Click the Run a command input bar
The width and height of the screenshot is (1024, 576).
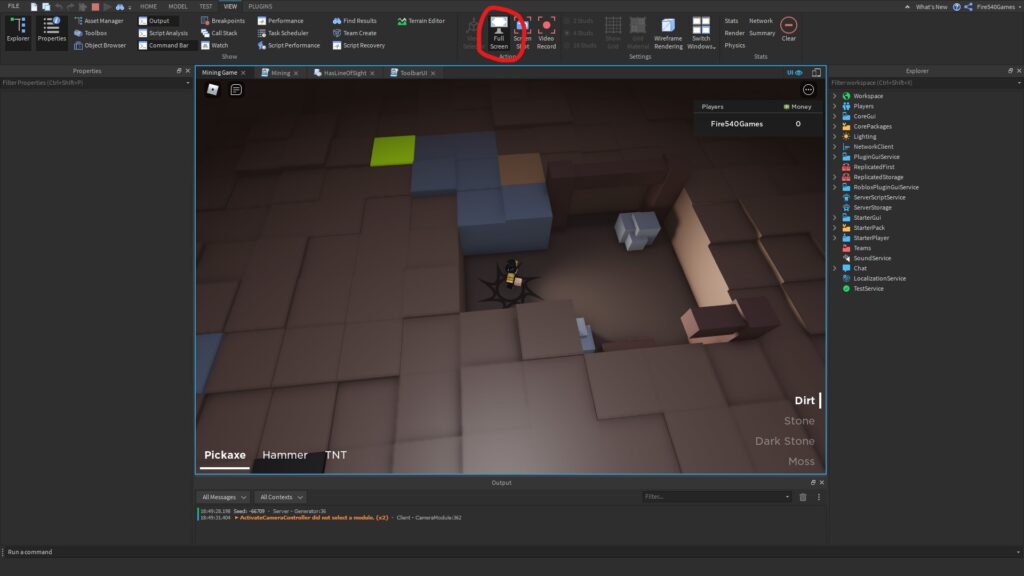(400, 552)
